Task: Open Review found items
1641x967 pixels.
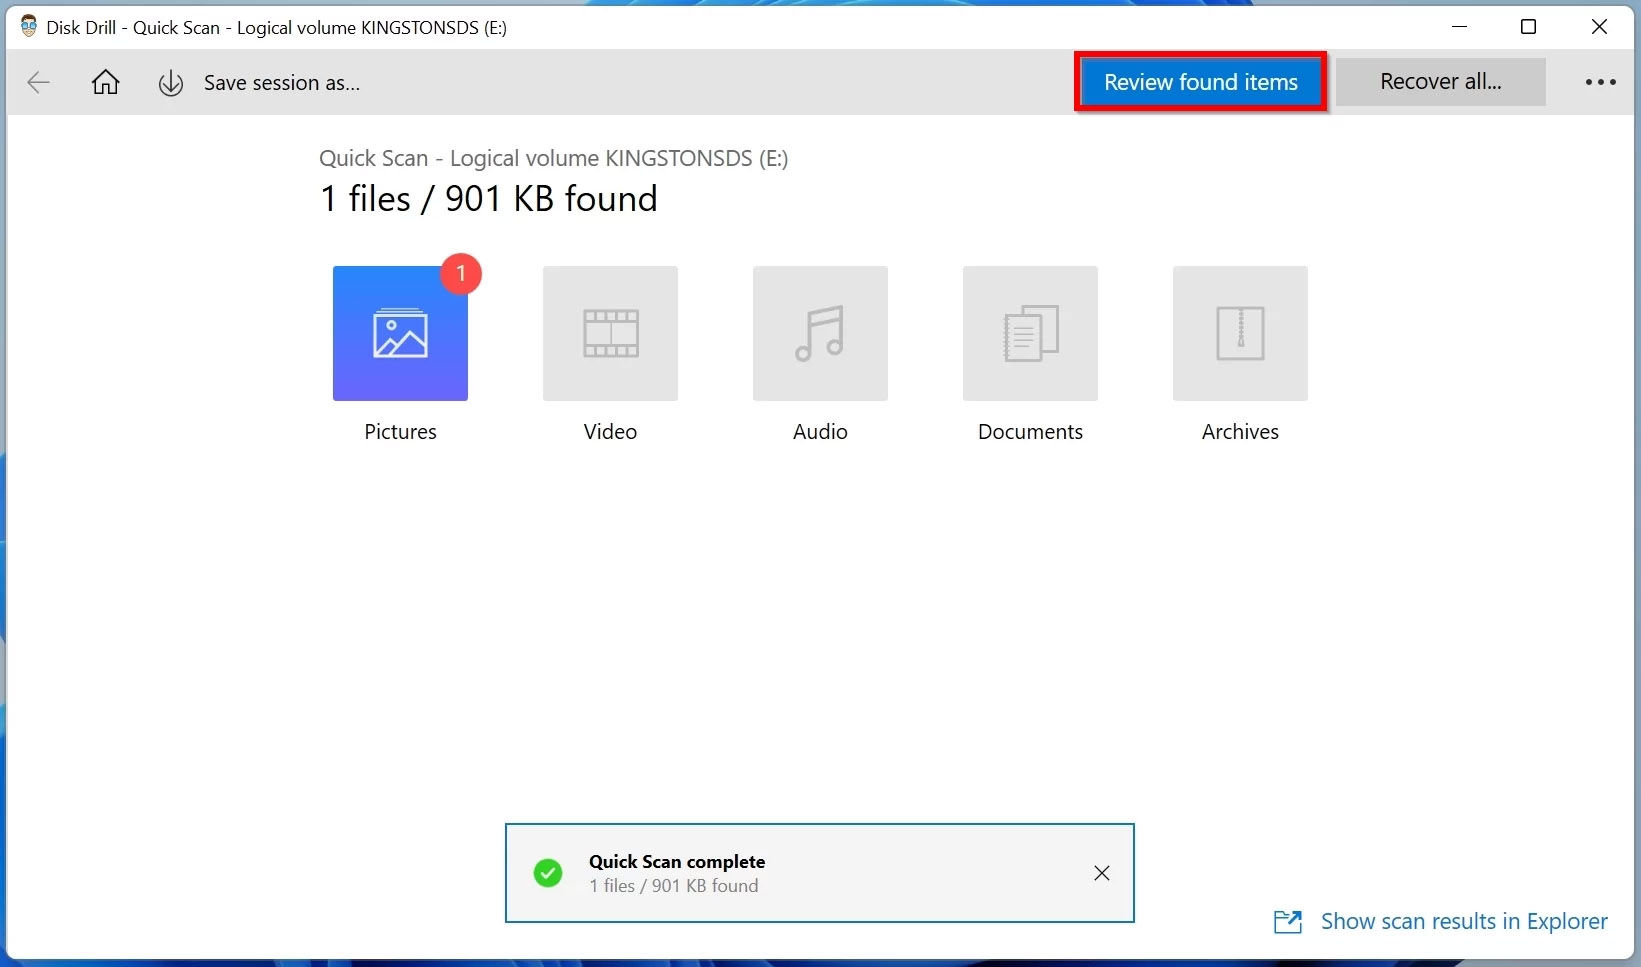Action: (1200, 82)
